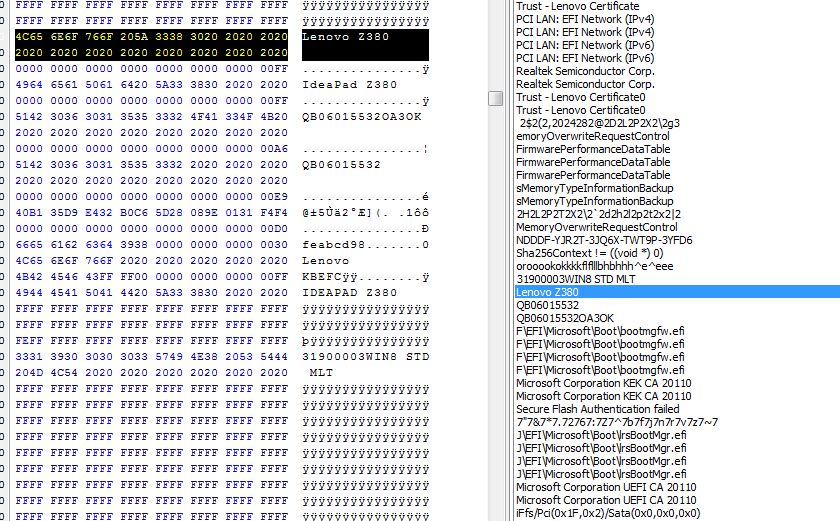Click the vertical scrollbar thumb of hex pane

coord(496,99)
